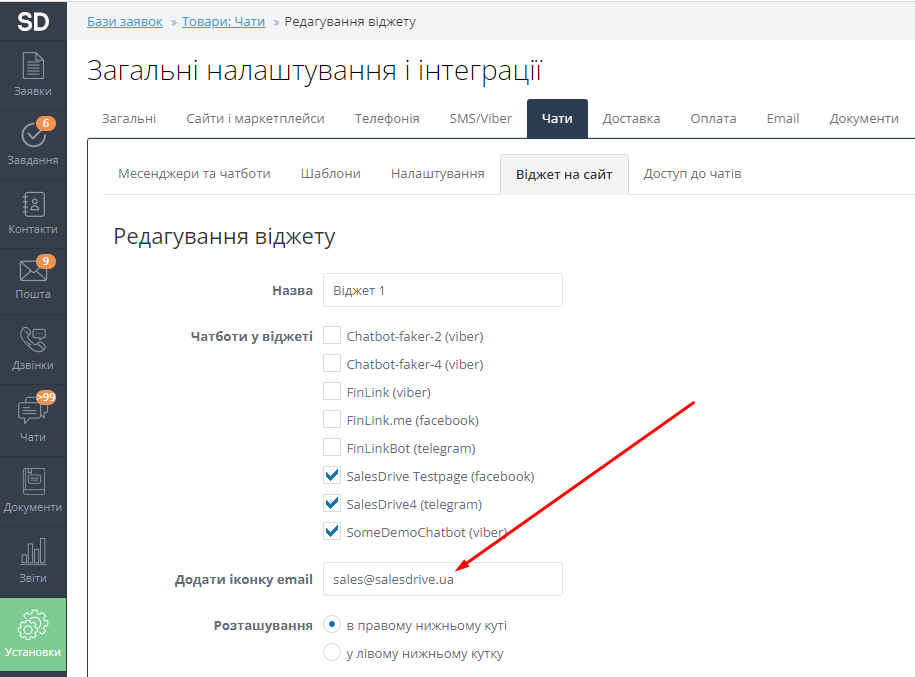Image resolution: width=915 pixels, height=677 pixels.
Task: Uncheck SalesDrive Testpage (facebook)
Action: coord(332,476)
